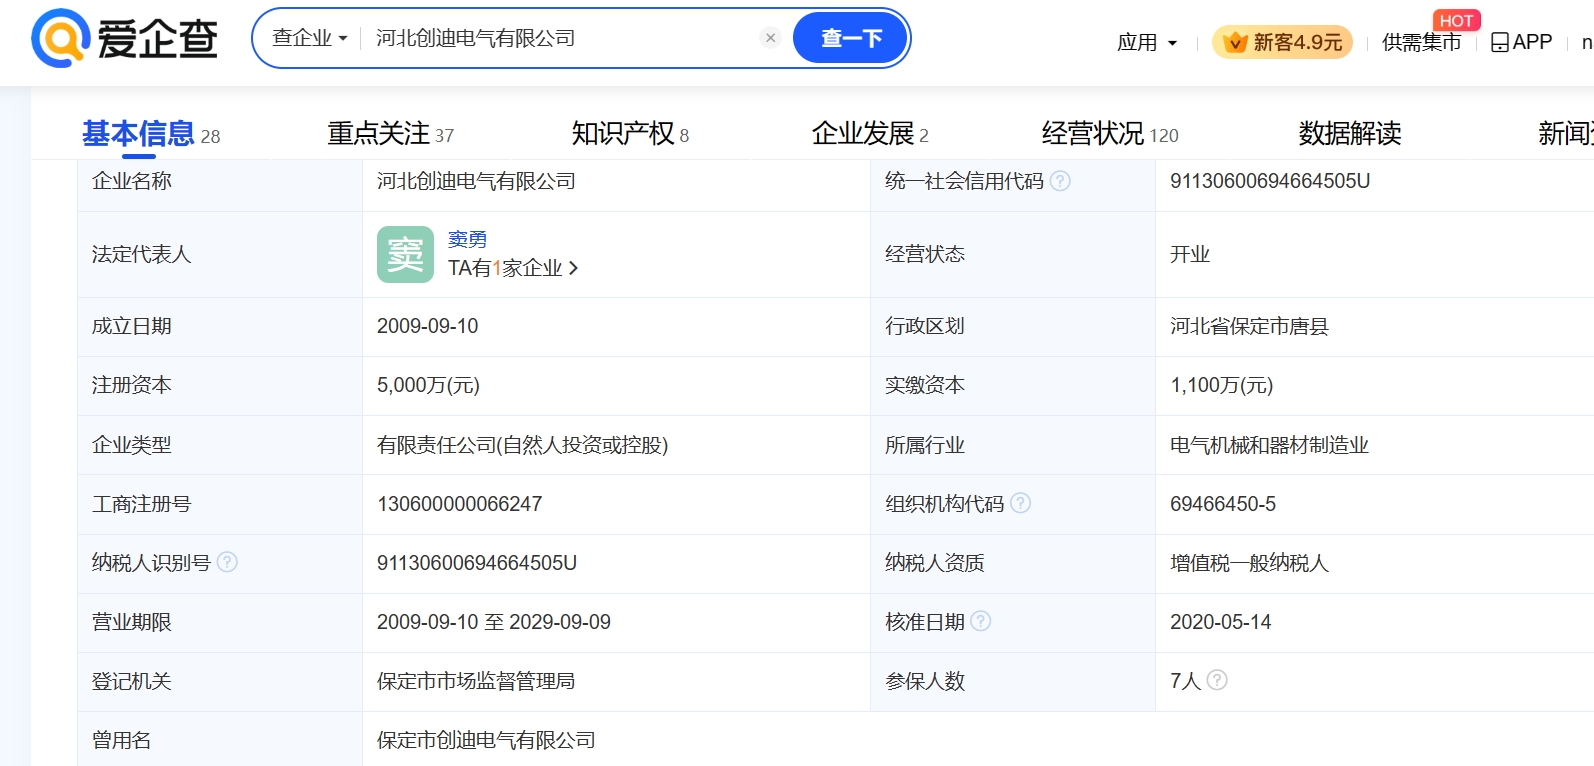Clear the search box with the x icon
The width and height of the screenshot is (1594, 766).
click(x=770, y=38)
